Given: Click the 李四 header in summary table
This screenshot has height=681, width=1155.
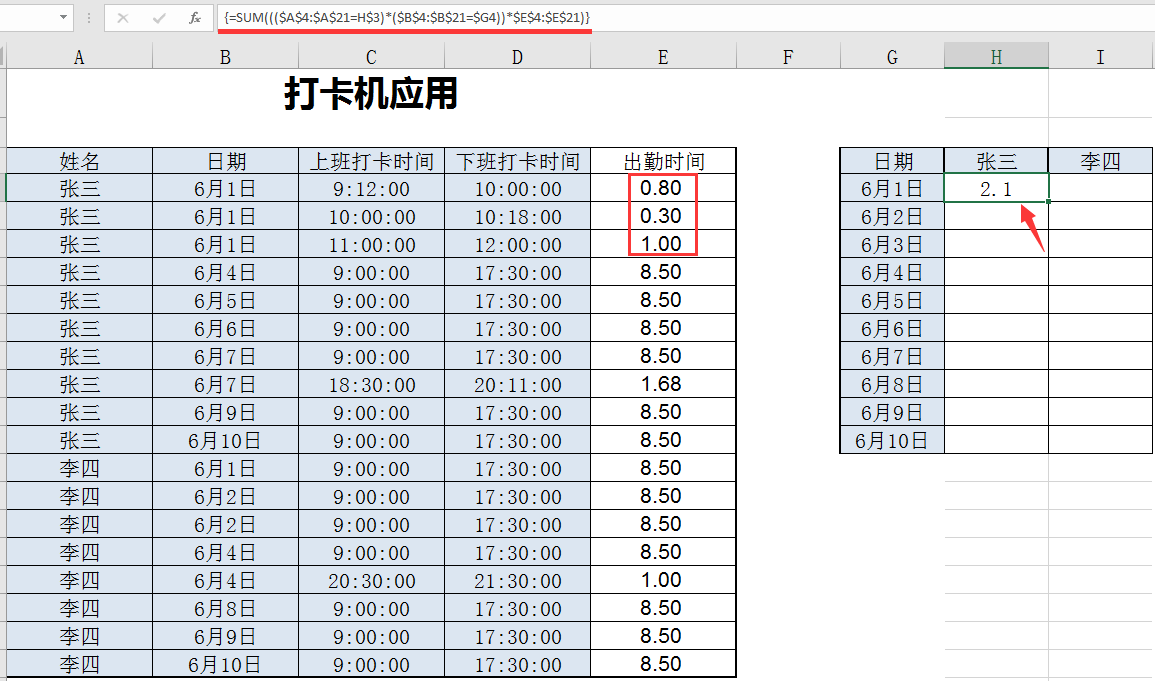Looking at the screenshot, I should 1100,160.
